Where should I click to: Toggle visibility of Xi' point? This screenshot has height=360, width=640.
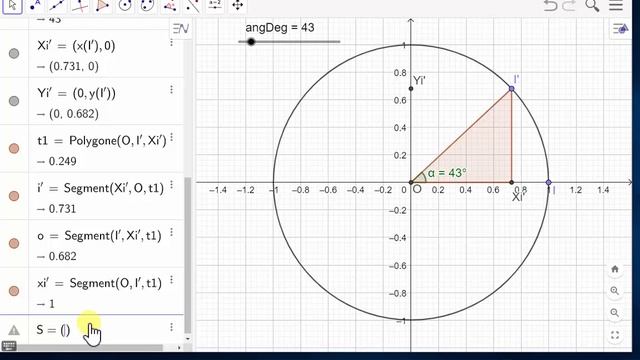(14, 53)
